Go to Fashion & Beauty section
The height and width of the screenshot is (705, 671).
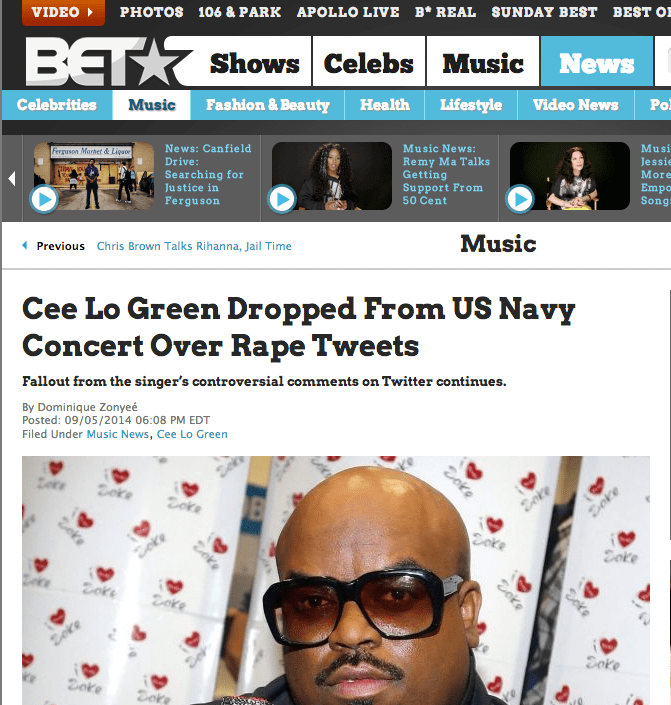coord(268,105)
